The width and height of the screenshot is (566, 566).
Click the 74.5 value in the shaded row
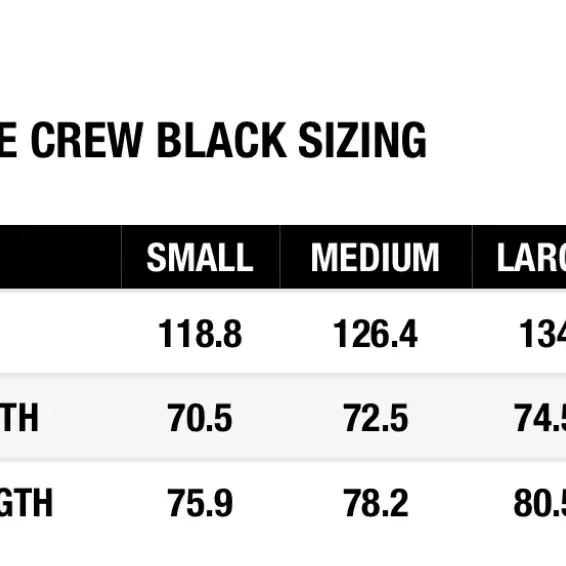[540, 418]
